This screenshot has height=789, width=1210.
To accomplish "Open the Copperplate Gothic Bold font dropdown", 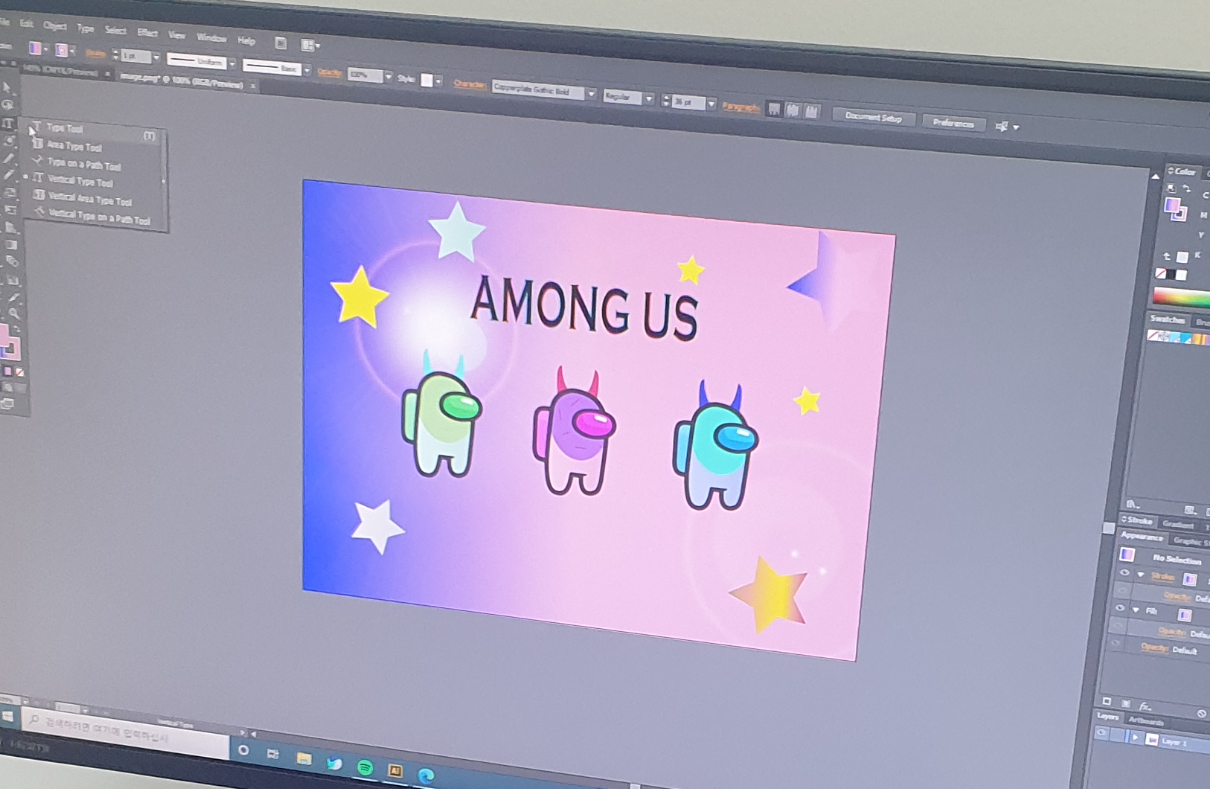I will [x=592, y=94].
